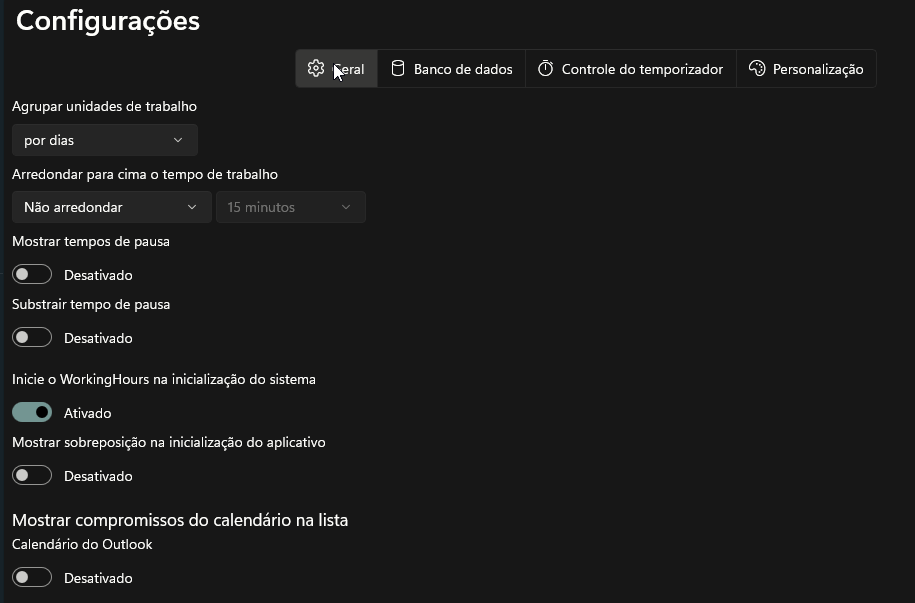The width and height of the screenshot is (915, 603).
Task: Expand the 'Não arredondar' rounding dropdown
Action: point(111,207)
